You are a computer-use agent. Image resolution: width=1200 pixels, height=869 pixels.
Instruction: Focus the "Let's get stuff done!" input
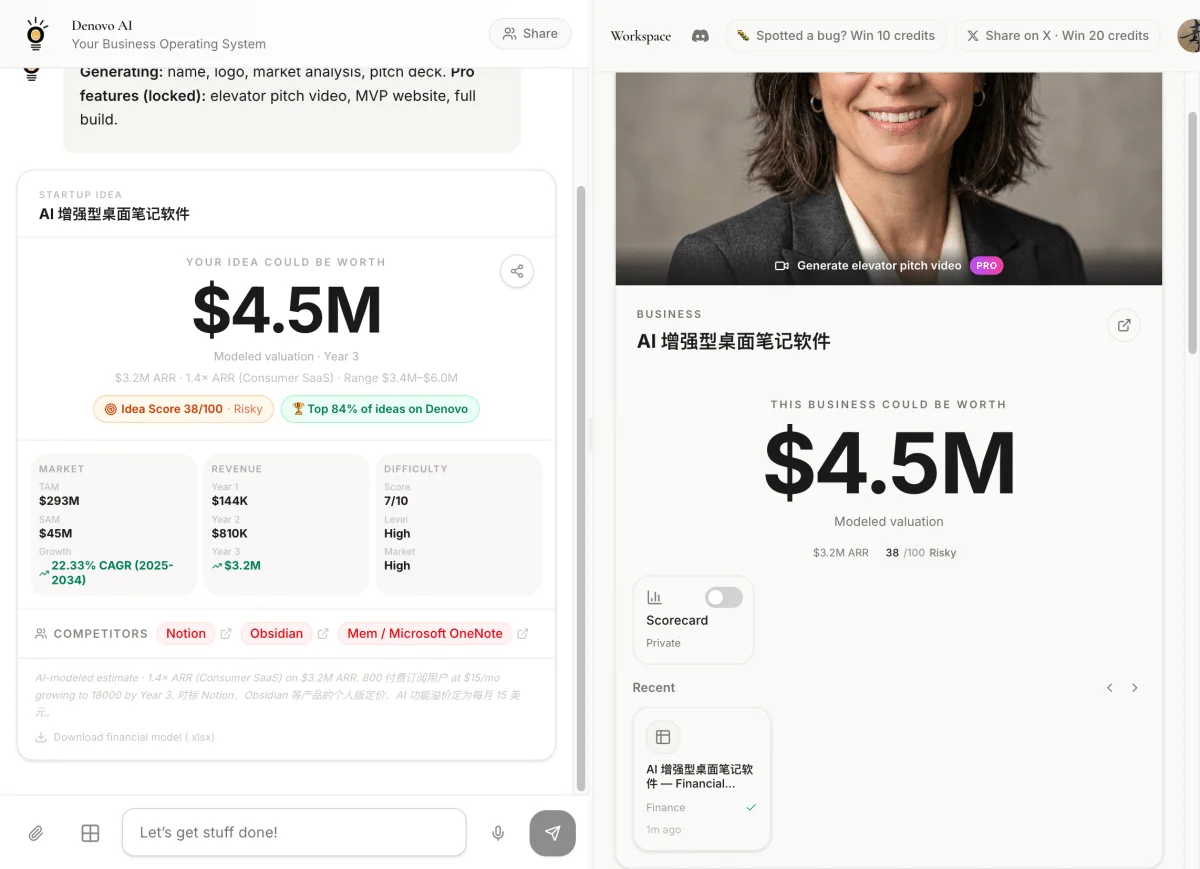point(294,832)
